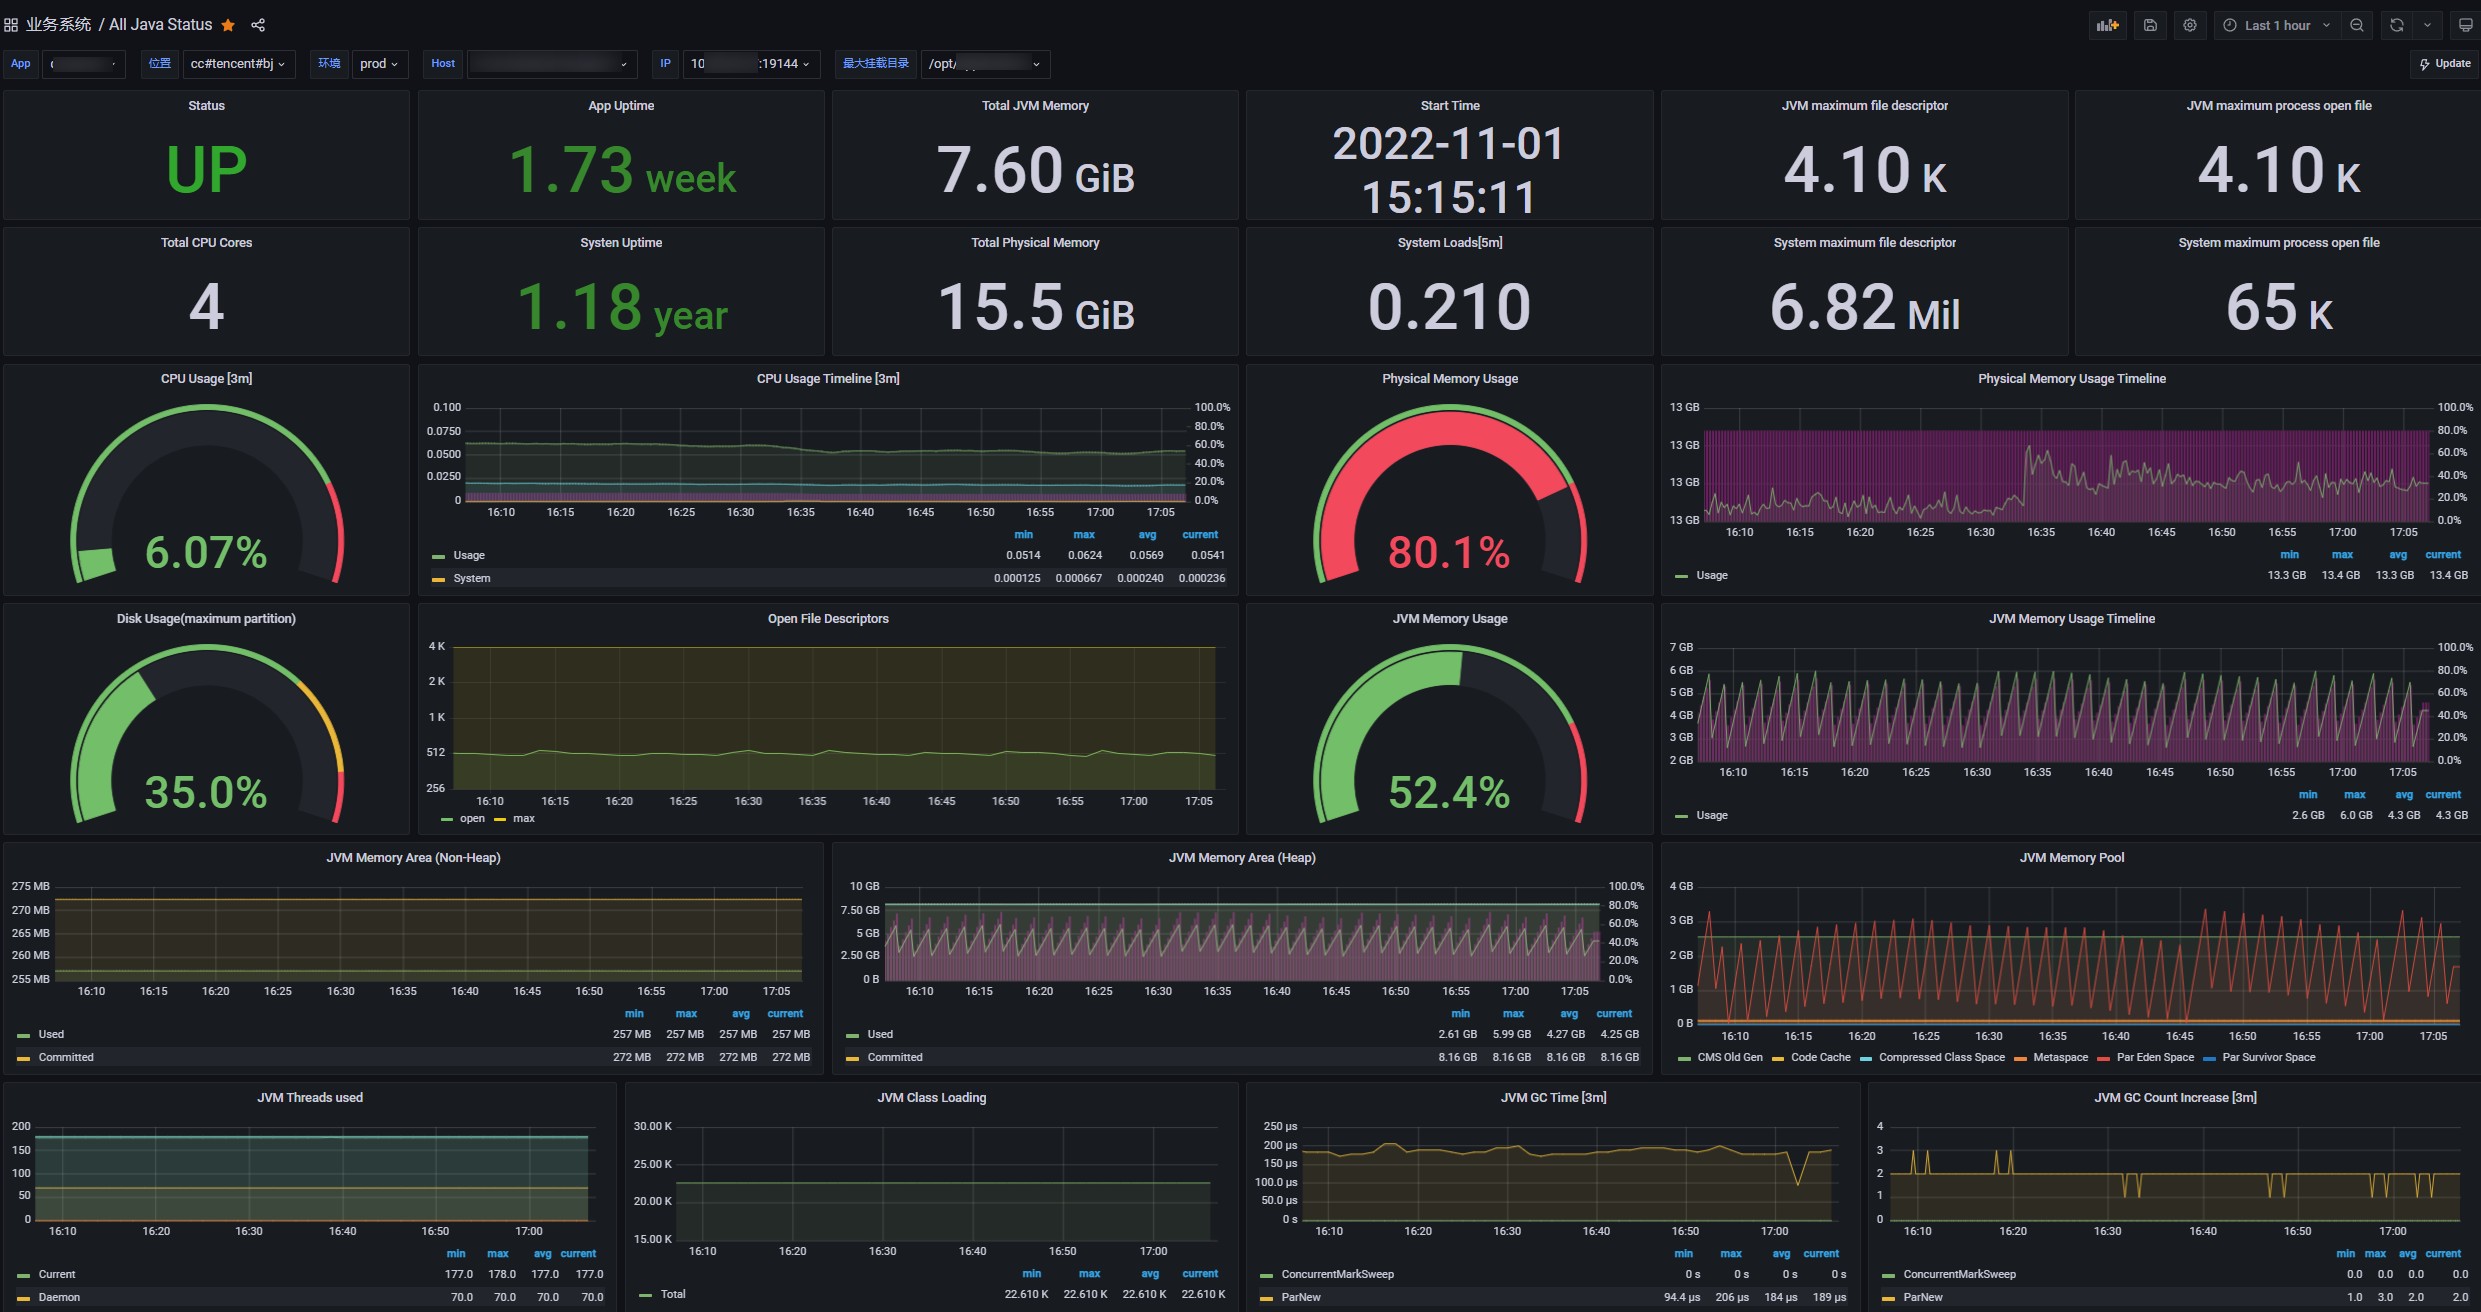
Task: Star the All Java Status dashboard
Action: 228,25
